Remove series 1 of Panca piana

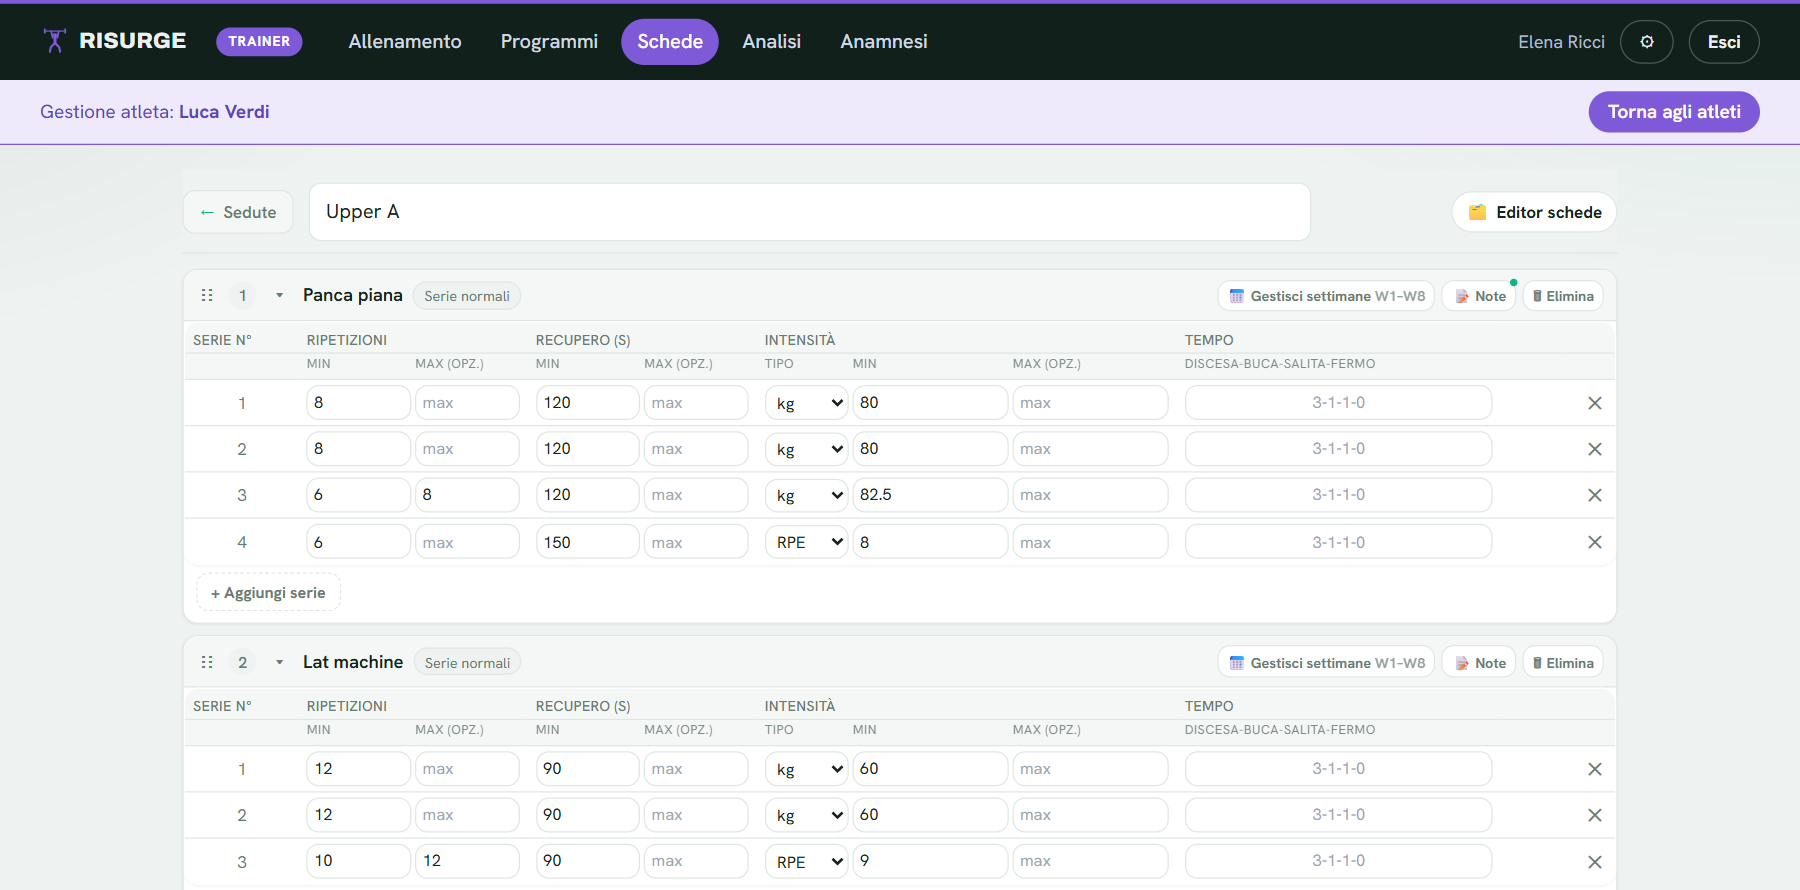[x=1595, y=403]
